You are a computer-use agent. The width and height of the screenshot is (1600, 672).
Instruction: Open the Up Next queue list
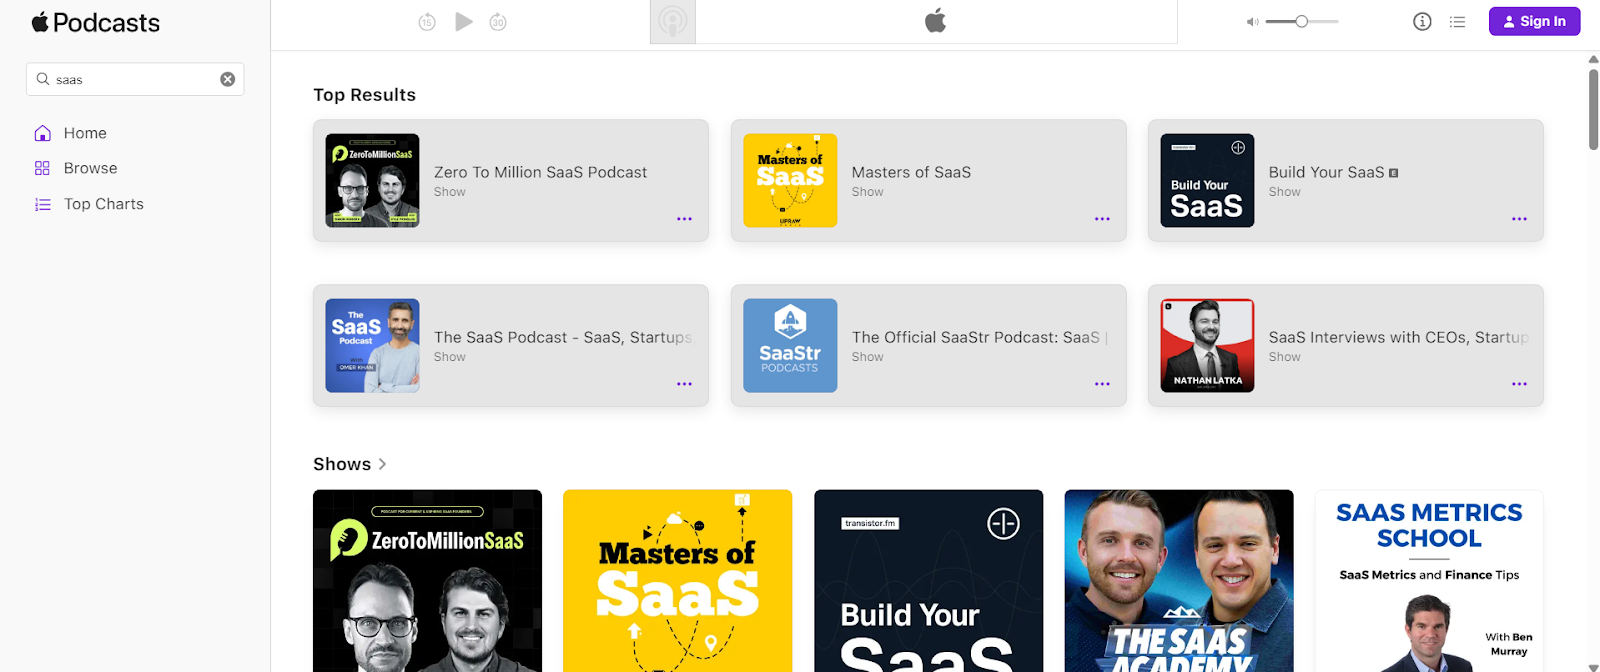1457,21
